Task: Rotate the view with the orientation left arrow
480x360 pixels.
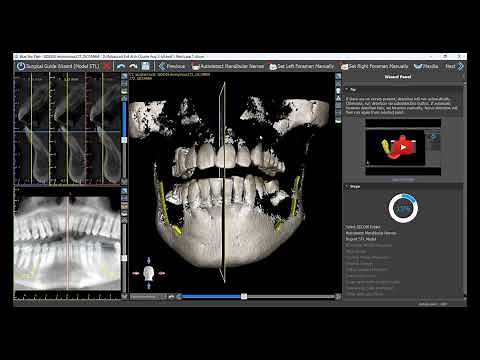Action: click(136, 273)
